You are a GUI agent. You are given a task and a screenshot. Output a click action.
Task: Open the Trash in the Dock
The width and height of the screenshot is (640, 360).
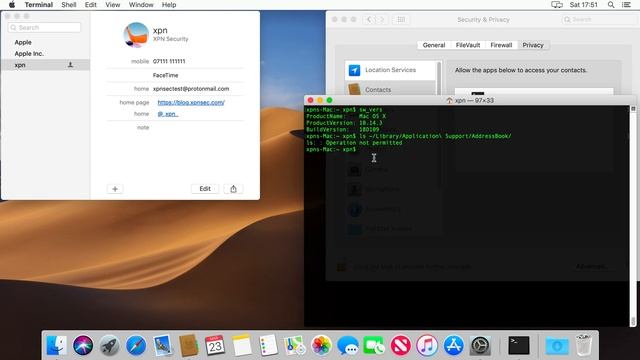pos(584,346)
